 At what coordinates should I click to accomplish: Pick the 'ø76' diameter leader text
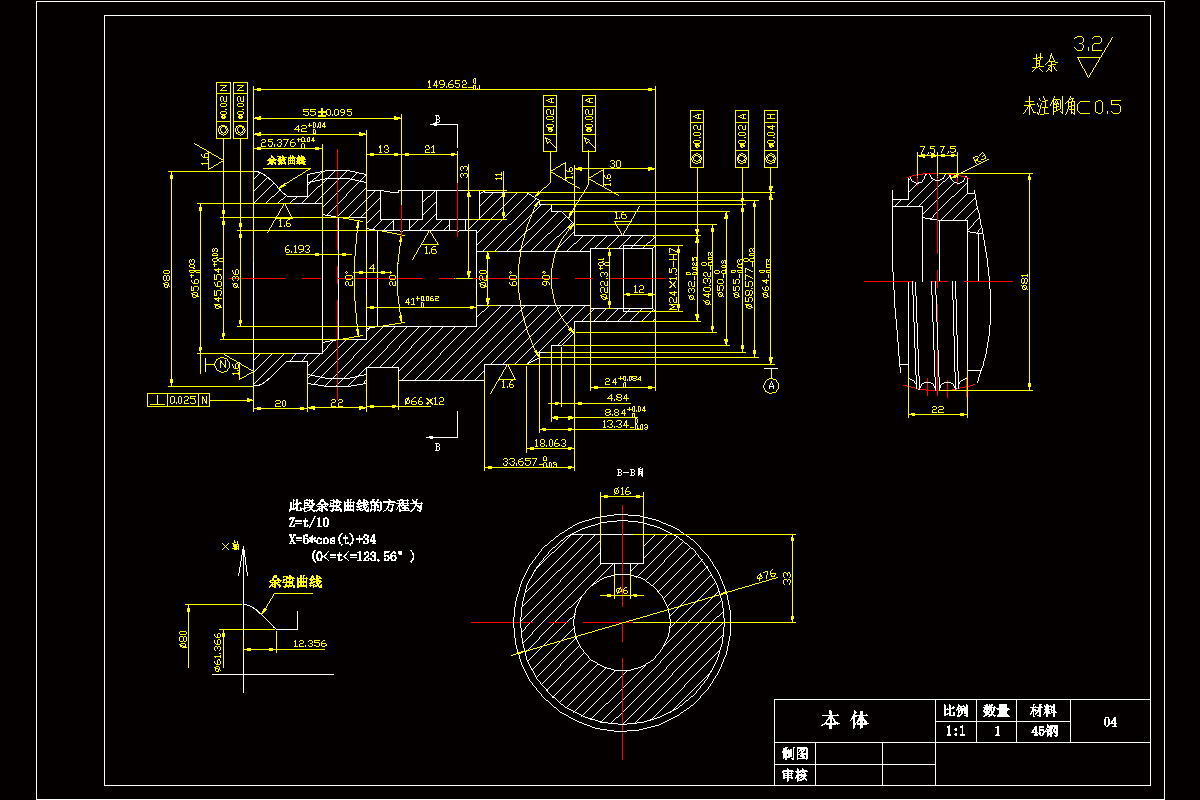click(767, 575)
